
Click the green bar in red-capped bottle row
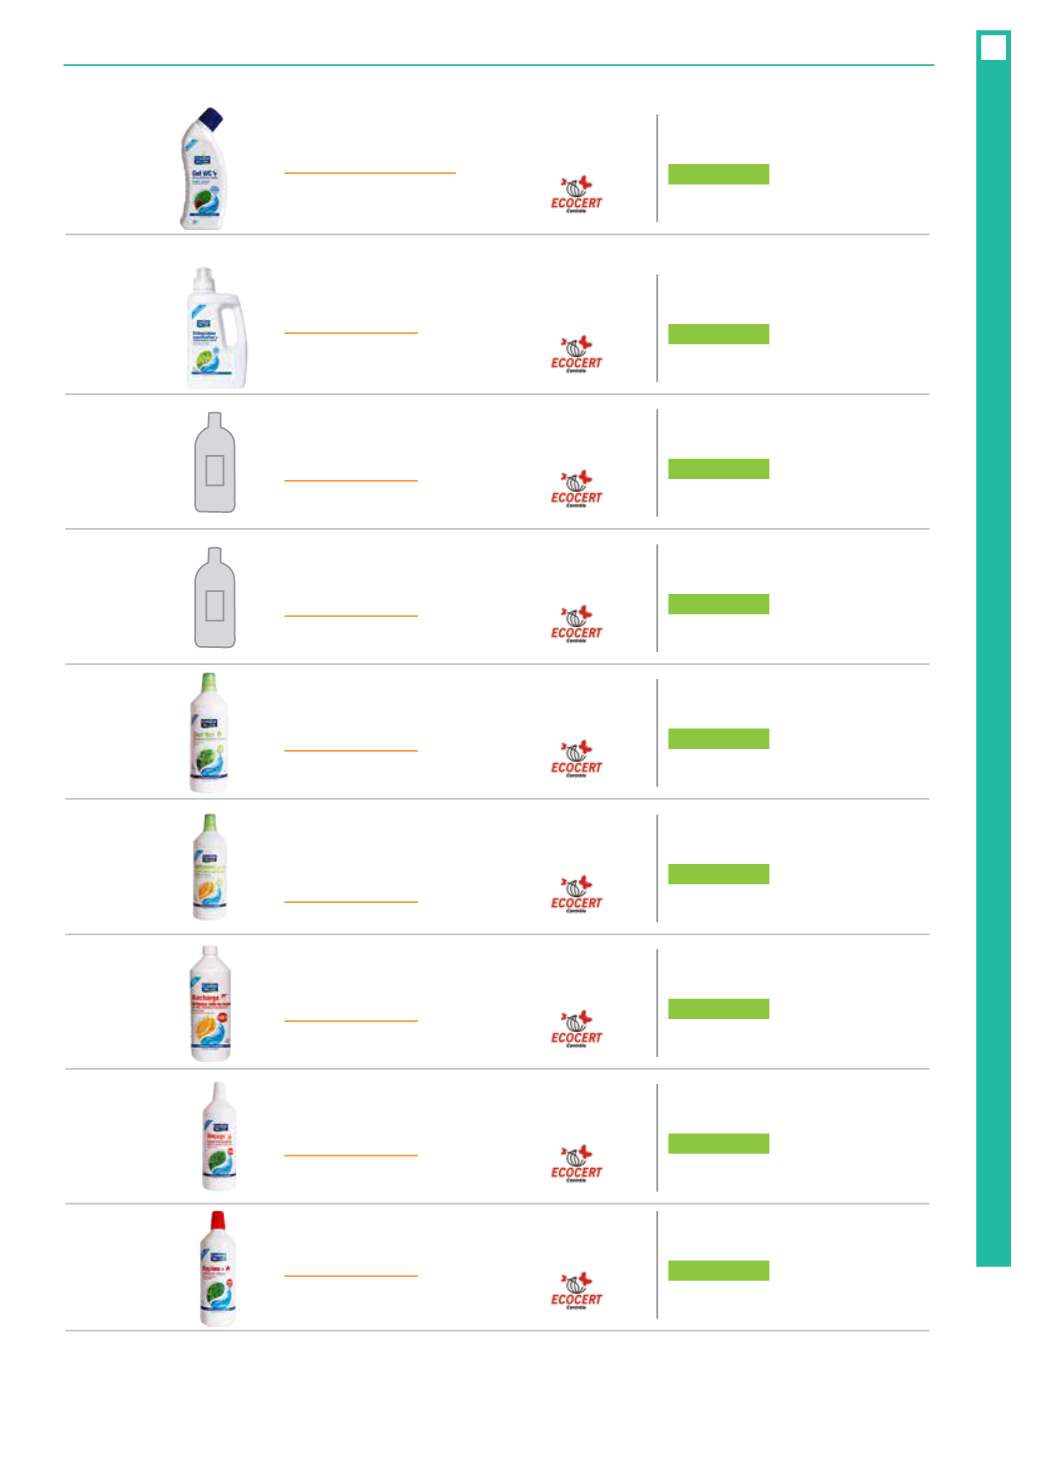click(x=718, y=1270)
